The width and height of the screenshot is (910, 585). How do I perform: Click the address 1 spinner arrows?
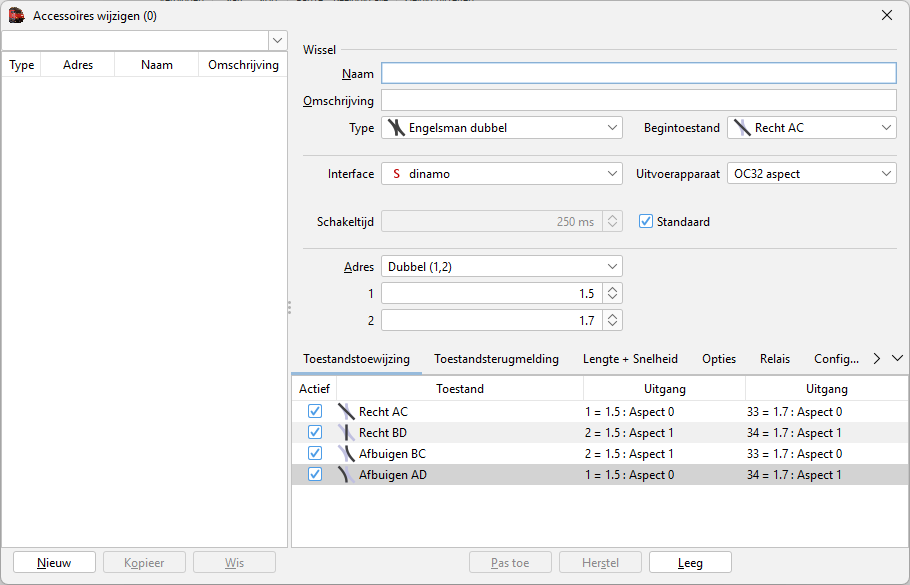click(x=613, y=294)
